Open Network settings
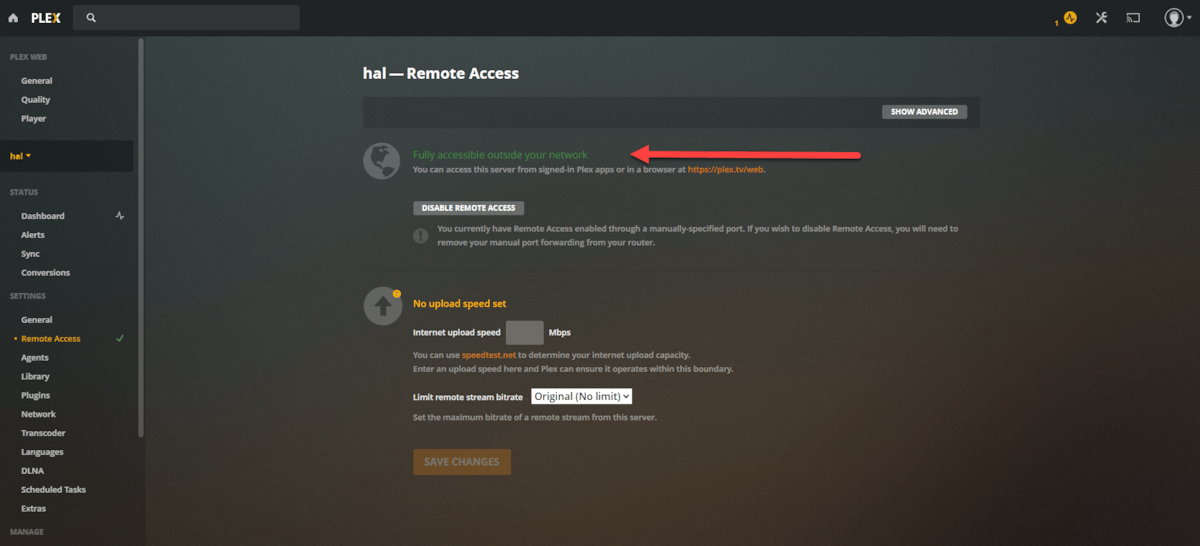Image resolution: width=1200 pixels, height=546 pixels. (39, 414)
